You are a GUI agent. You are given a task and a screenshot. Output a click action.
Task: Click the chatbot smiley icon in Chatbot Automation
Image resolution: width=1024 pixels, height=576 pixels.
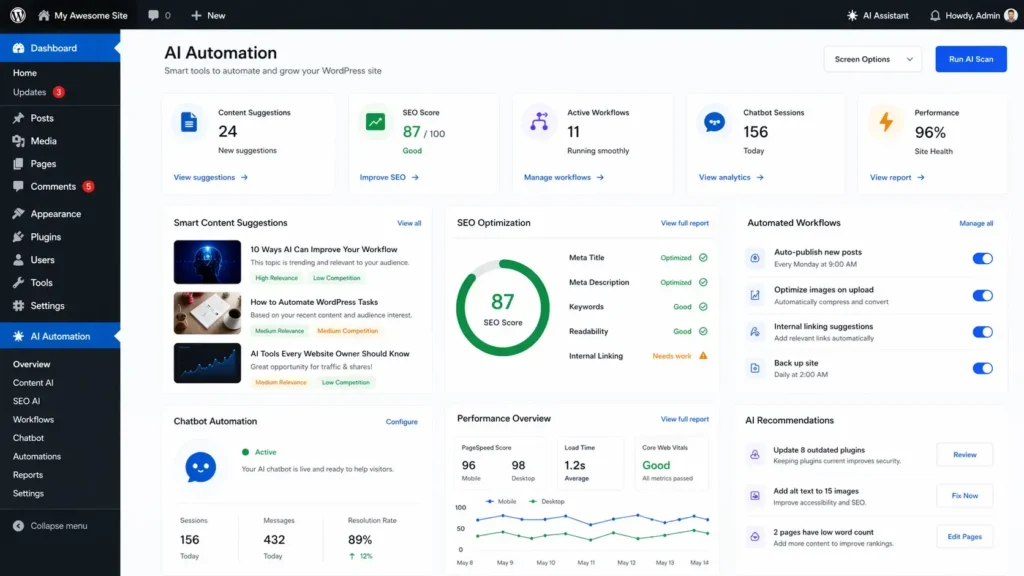coord(200,468)
